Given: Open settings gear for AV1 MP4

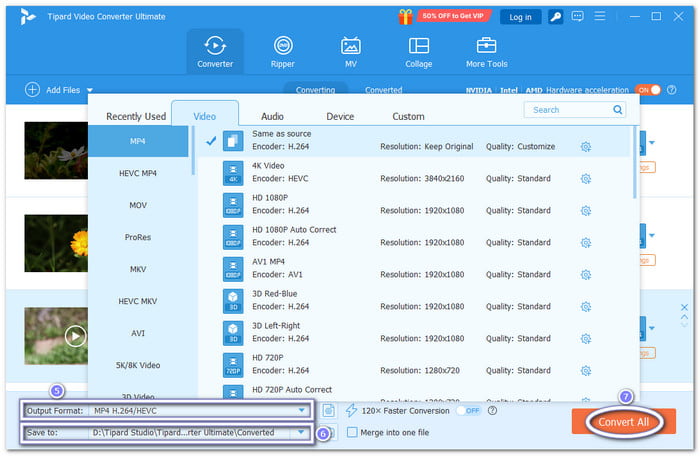Looking at the screenshot, I should 586,275.
